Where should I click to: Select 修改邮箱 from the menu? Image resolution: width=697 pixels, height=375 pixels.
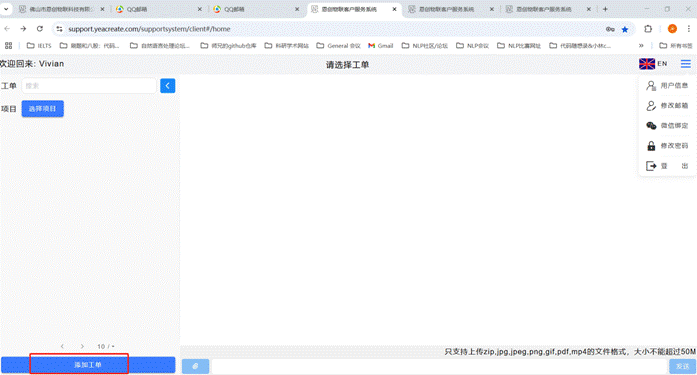[x=667, y=105]
